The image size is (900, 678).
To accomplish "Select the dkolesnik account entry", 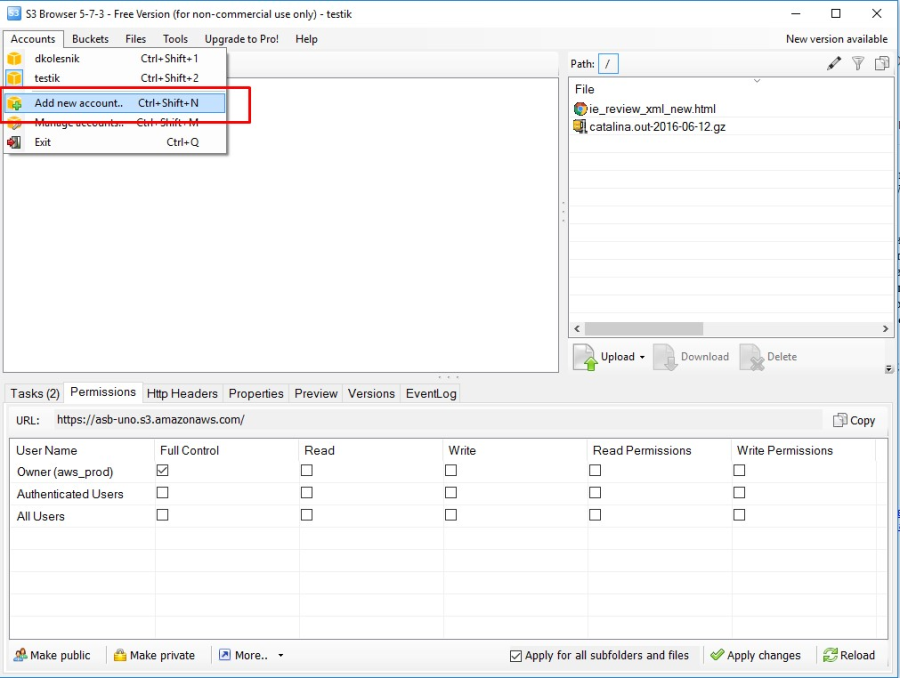I will [115, 59].
